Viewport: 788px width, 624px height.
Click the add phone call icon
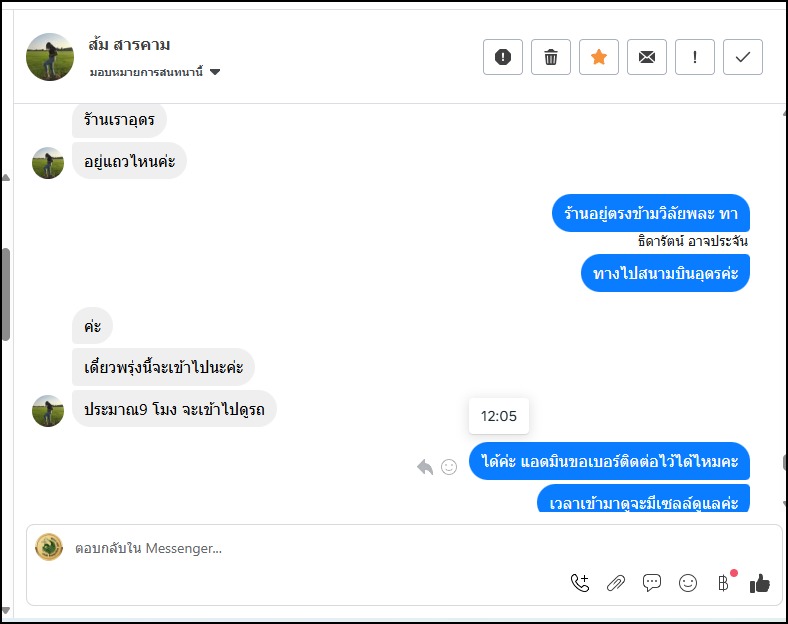point(580,583)
